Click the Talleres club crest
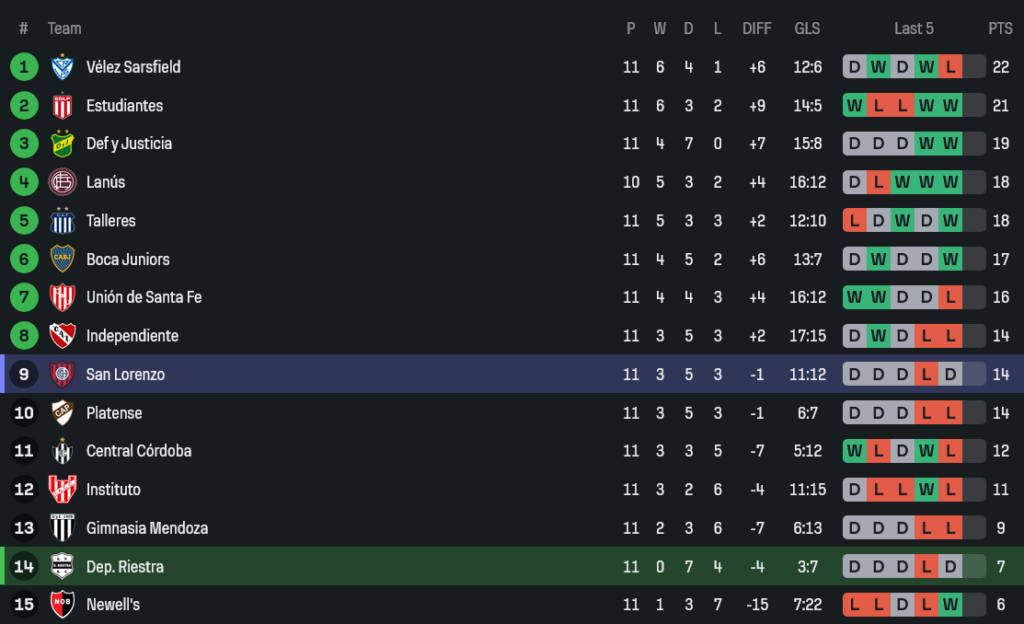 63,221
